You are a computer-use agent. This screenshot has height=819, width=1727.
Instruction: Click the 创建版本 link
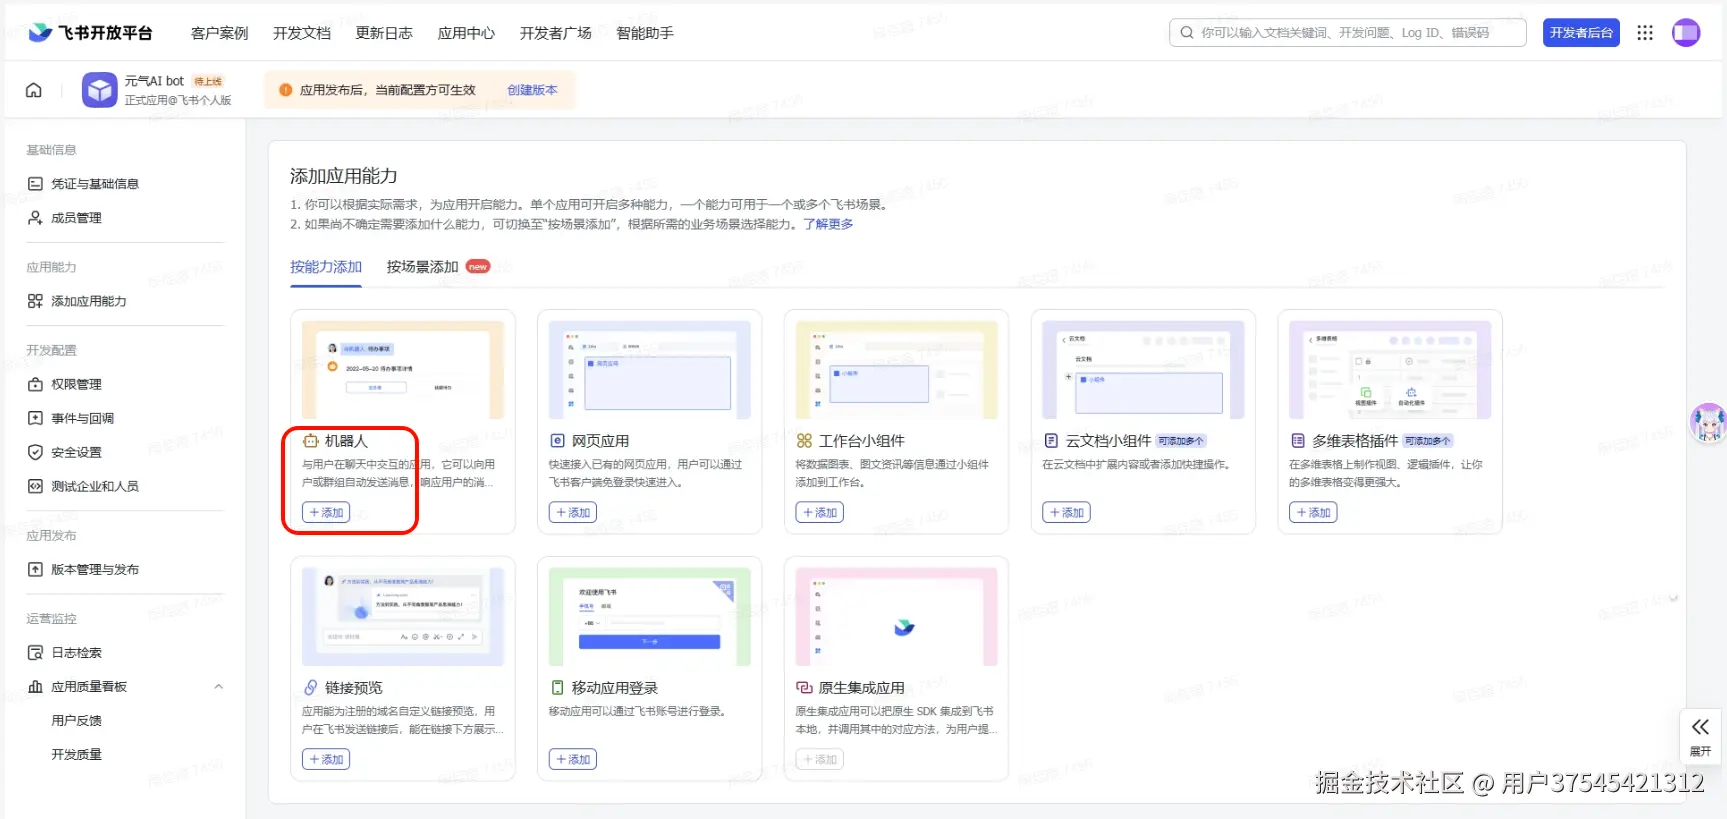coord(532,90)
